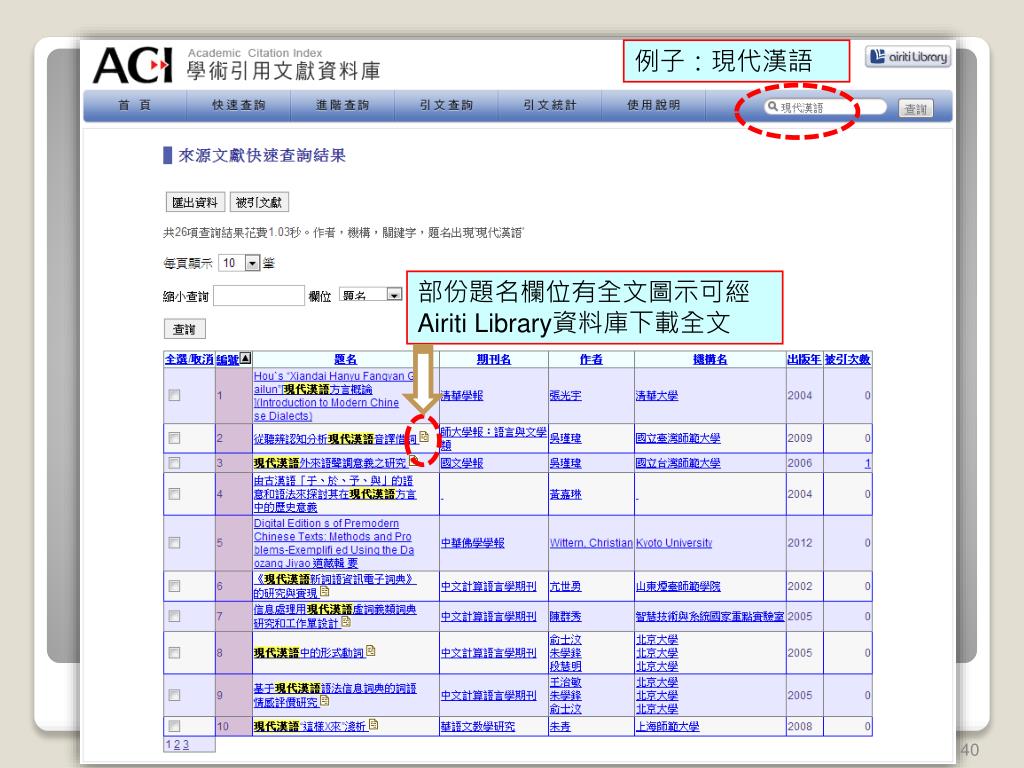Click the magnifier icon in the search box
This screenshot has width=1024, height=768.
click(773, 106)
